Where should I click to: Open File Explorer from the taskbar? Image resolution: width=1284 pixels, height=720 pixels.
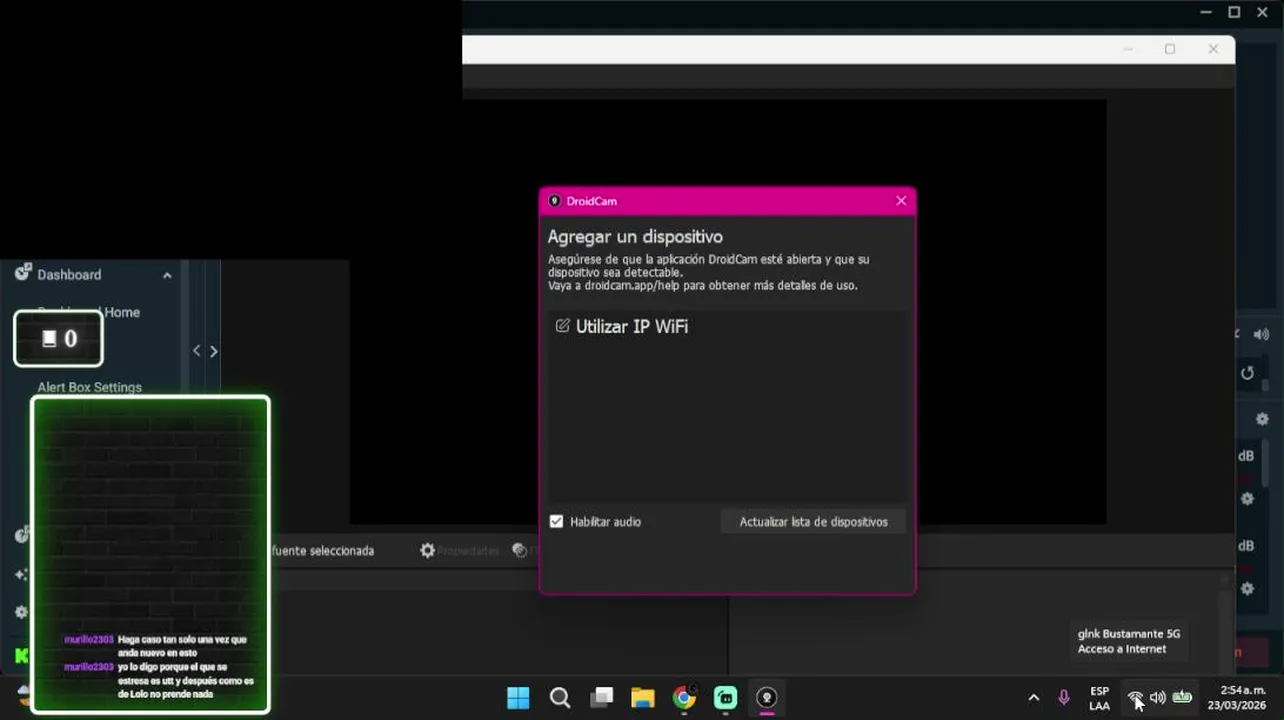click(642, 698)
